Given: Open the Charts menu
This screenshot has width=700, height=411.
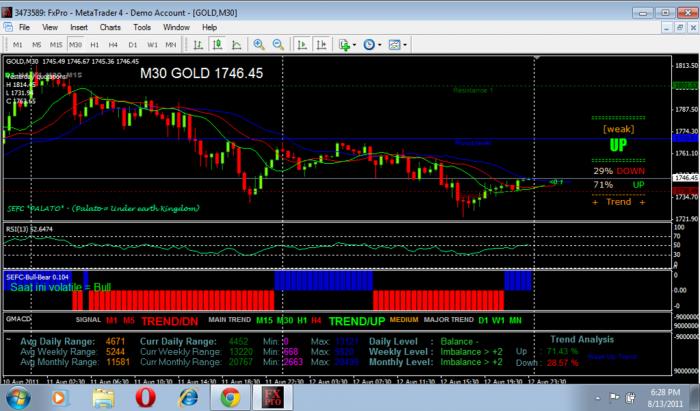Looking at the screenshot, I should pos(110,27).
